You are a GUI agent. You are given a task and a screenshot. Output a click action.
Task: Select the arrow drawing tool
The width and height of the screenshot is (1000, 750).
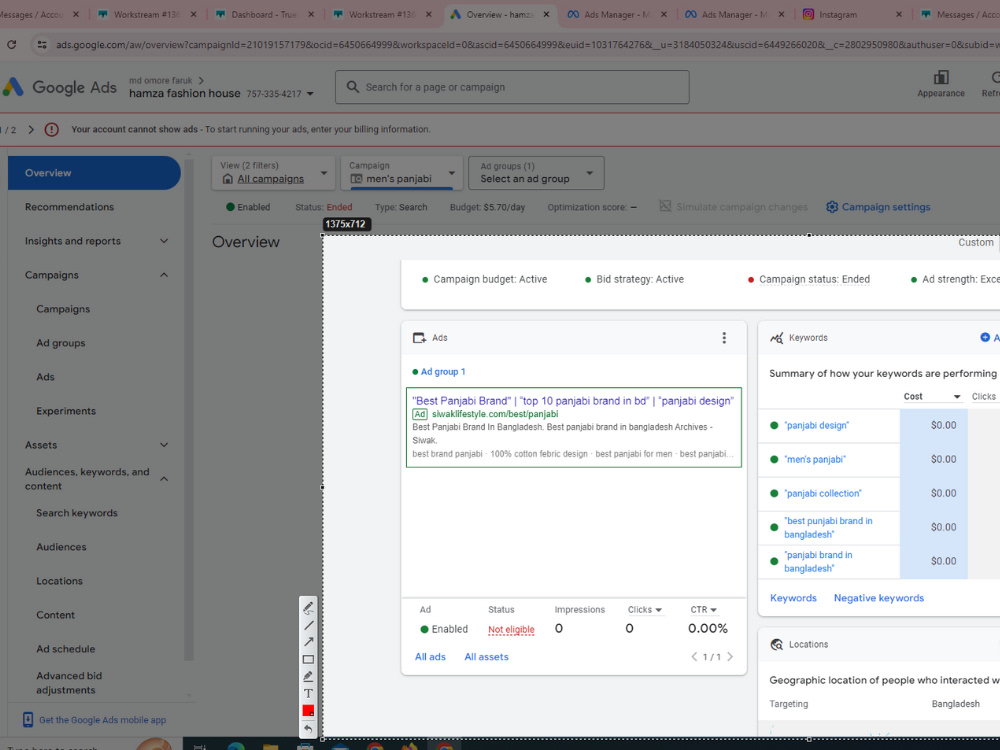pyautogui.click(x=308, y=642)
